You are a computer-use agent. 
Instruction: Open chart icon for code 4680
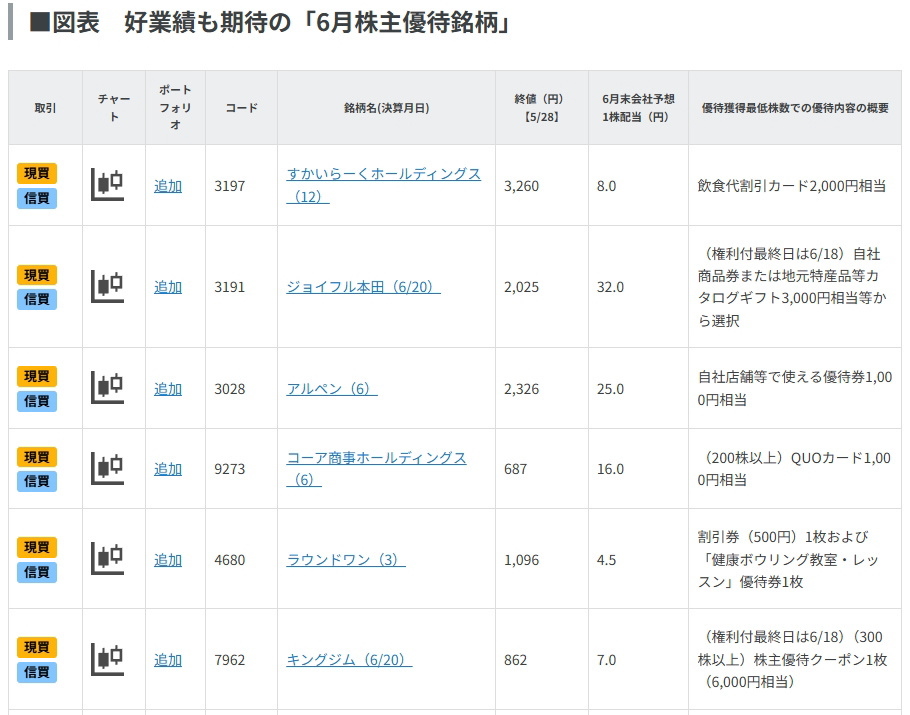pos(108,559)
